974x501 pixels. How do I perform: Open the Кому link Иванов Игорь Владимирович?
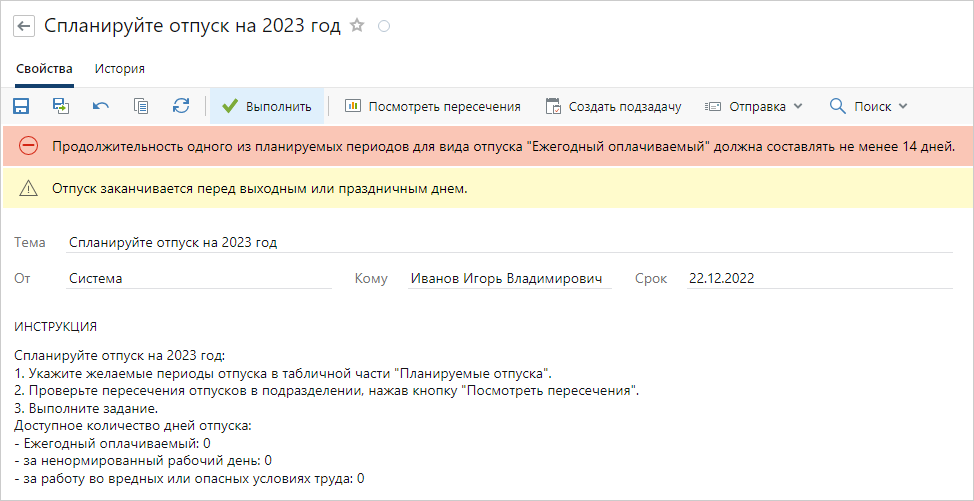click(506, 279)
